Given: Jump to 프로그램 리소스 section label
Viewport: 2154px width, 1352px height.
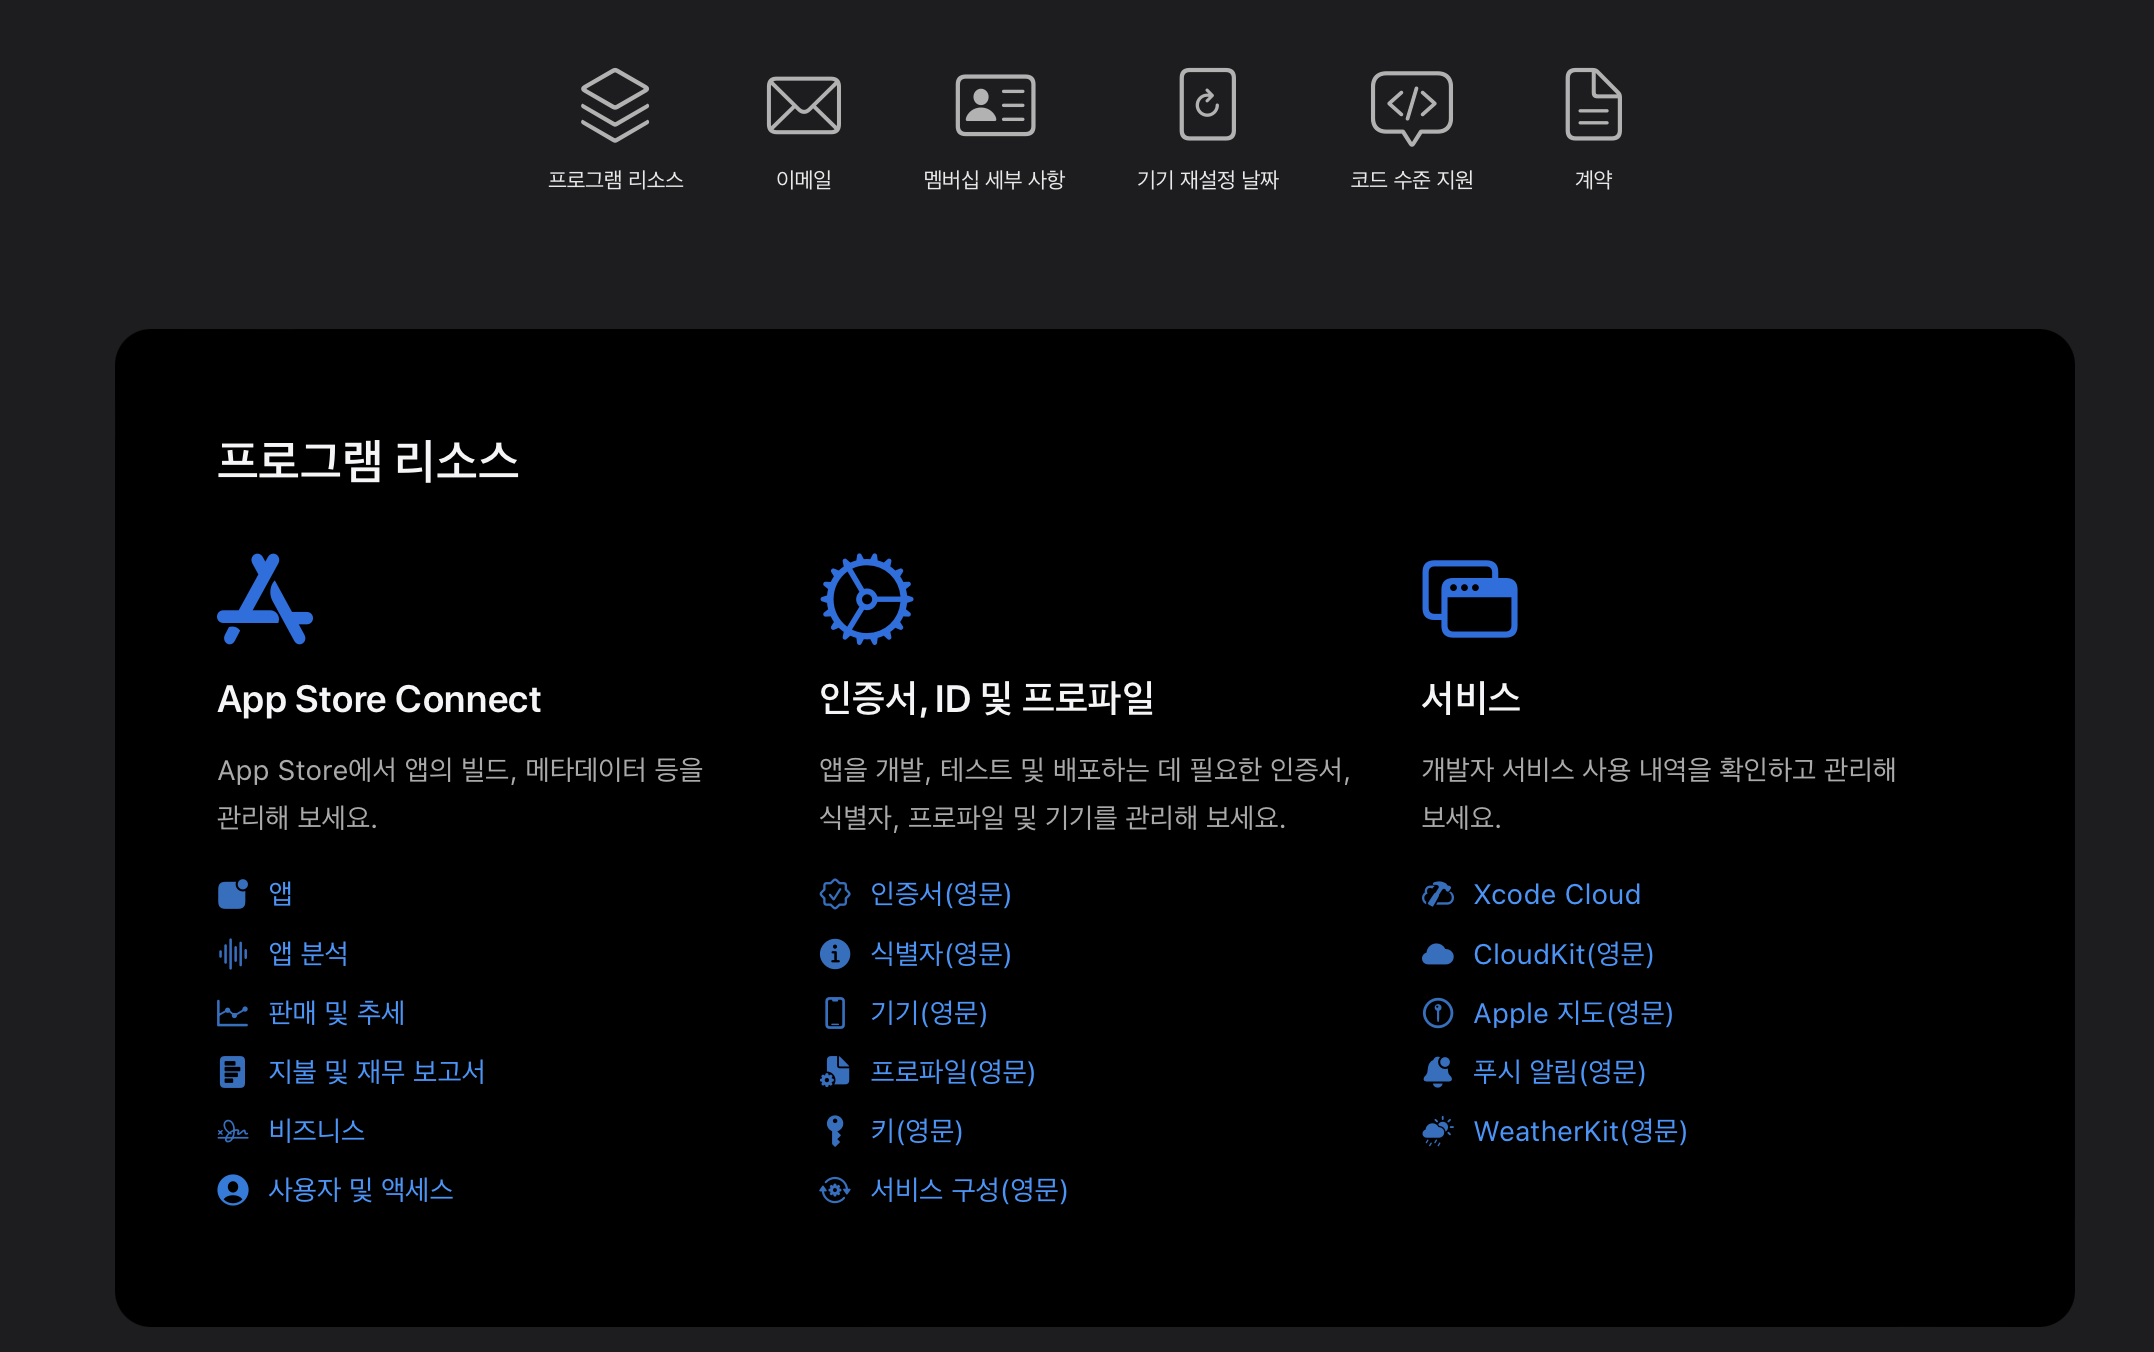Looking at the screenshot, I should click(x=615, y=180).
